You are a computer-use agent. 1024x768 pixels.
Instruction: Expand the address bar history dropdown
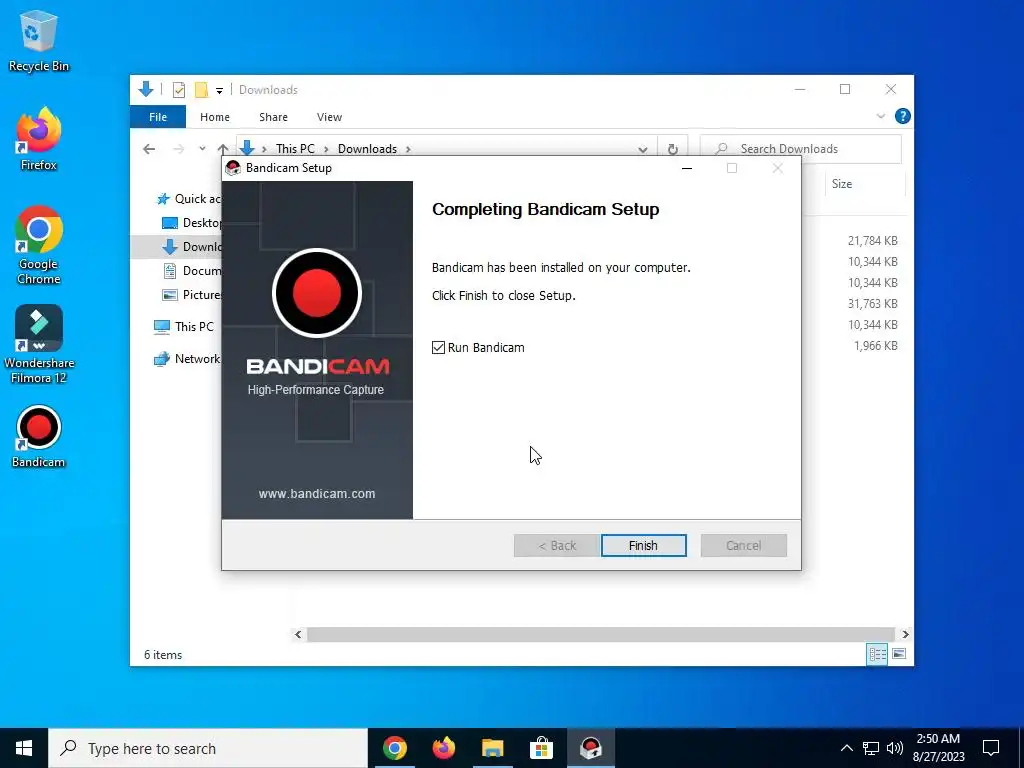643,150
